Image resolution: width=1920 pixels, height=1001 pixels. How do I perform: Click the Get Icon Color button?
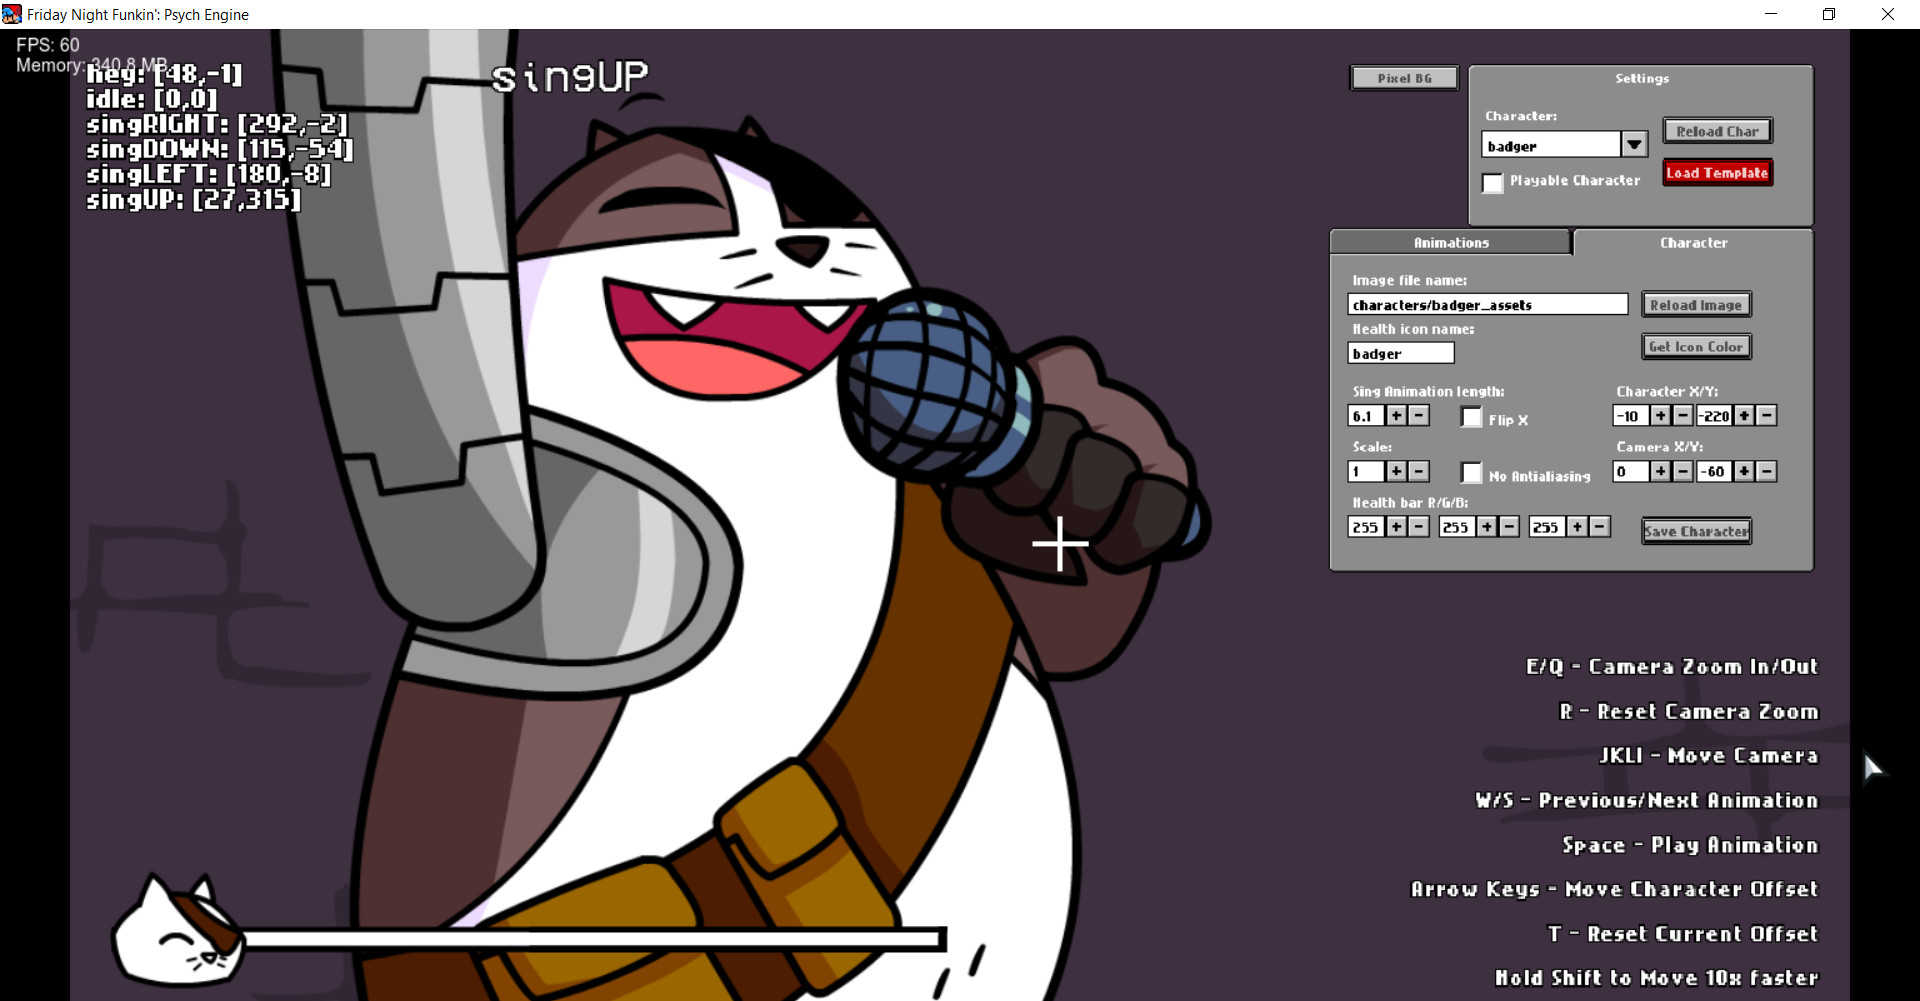point(1696,346)
